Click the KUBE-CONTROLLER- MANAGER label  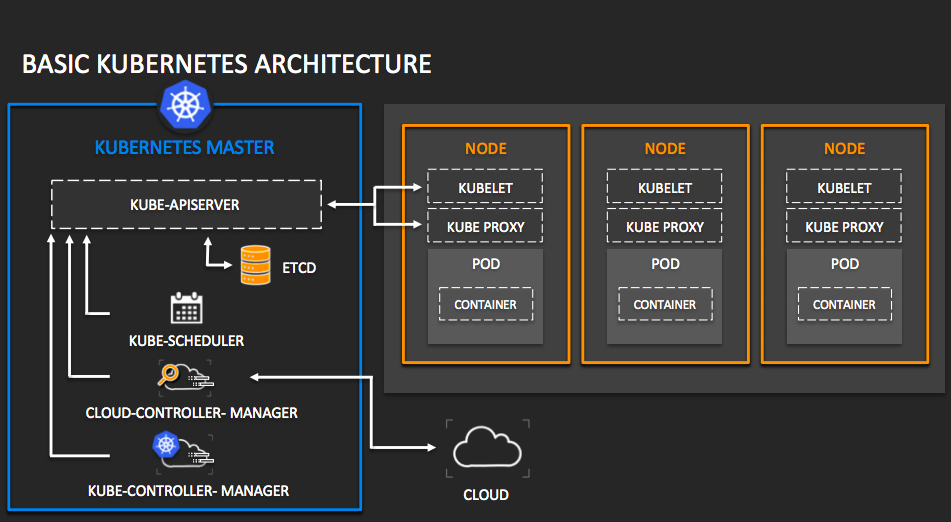tap(189, 490)
